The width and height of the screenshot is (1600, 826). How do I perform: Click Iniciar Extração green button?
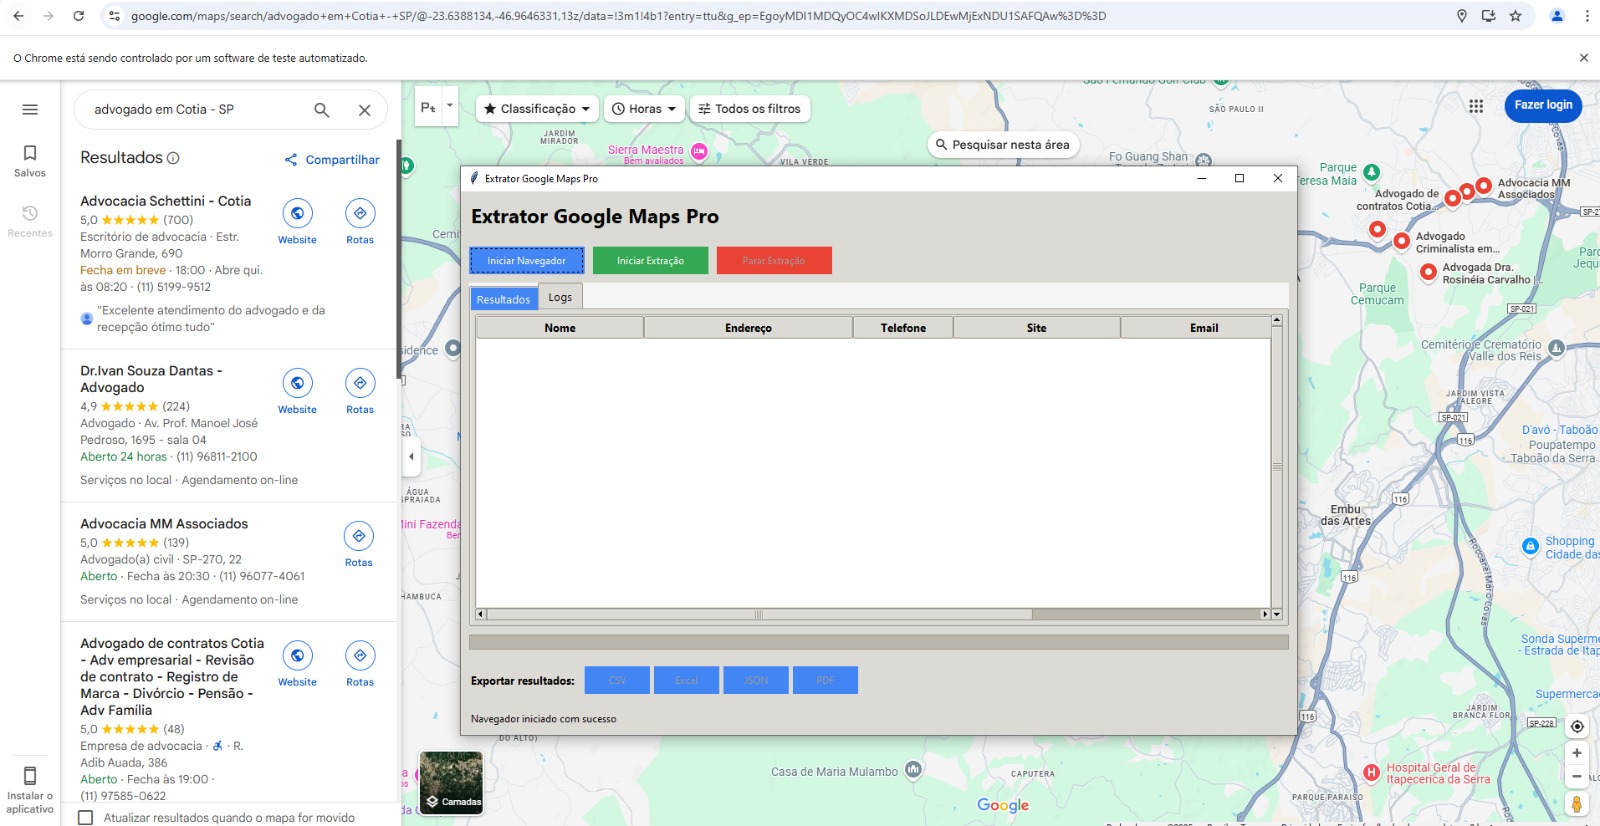click(x=650, y=260)
